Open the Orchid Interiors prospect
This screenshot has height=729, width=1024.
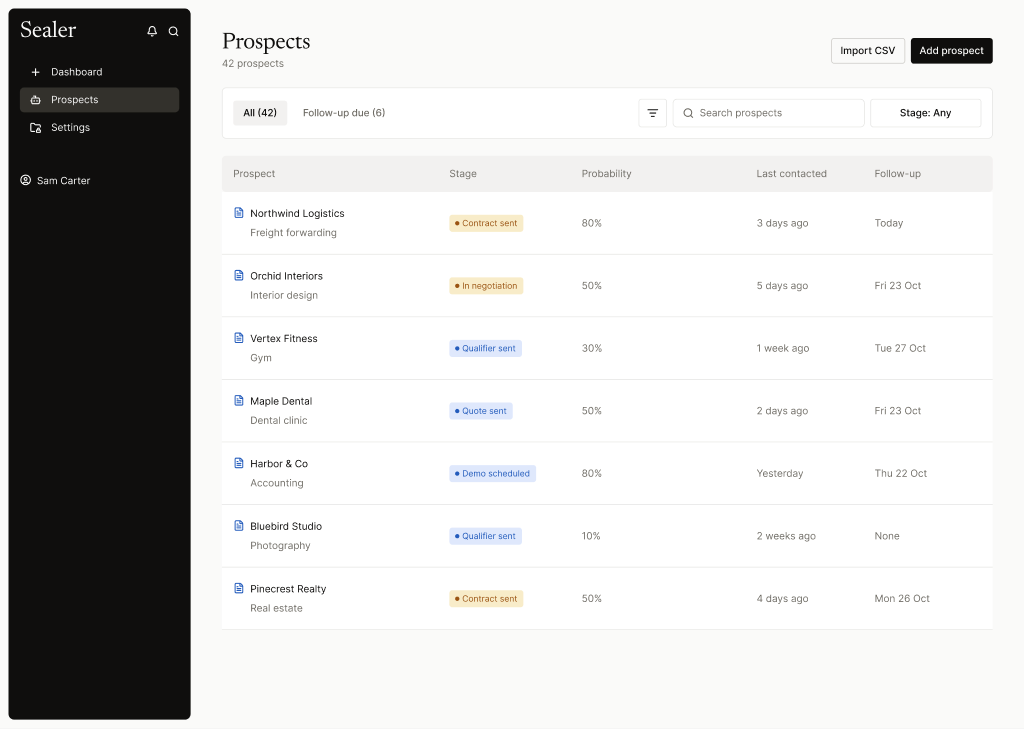286,276
